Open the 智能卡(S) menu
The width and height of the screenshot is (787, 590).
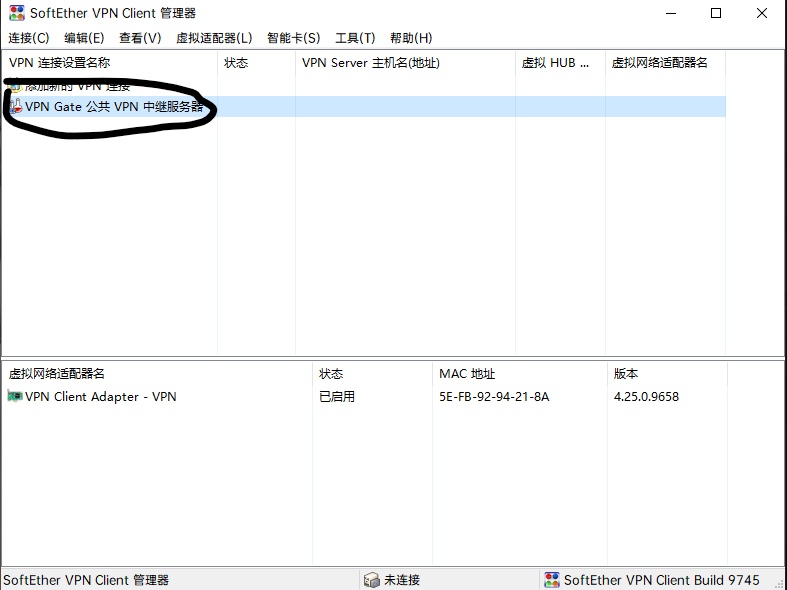[x=293, y=38]
